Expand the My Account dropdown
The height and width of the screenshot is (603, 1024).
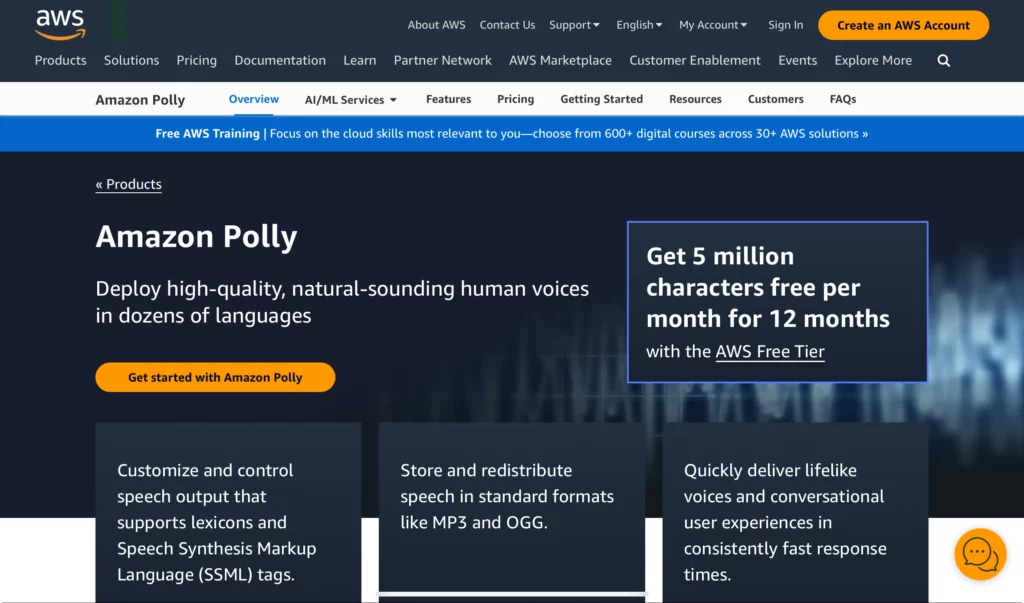click(712, 25)
